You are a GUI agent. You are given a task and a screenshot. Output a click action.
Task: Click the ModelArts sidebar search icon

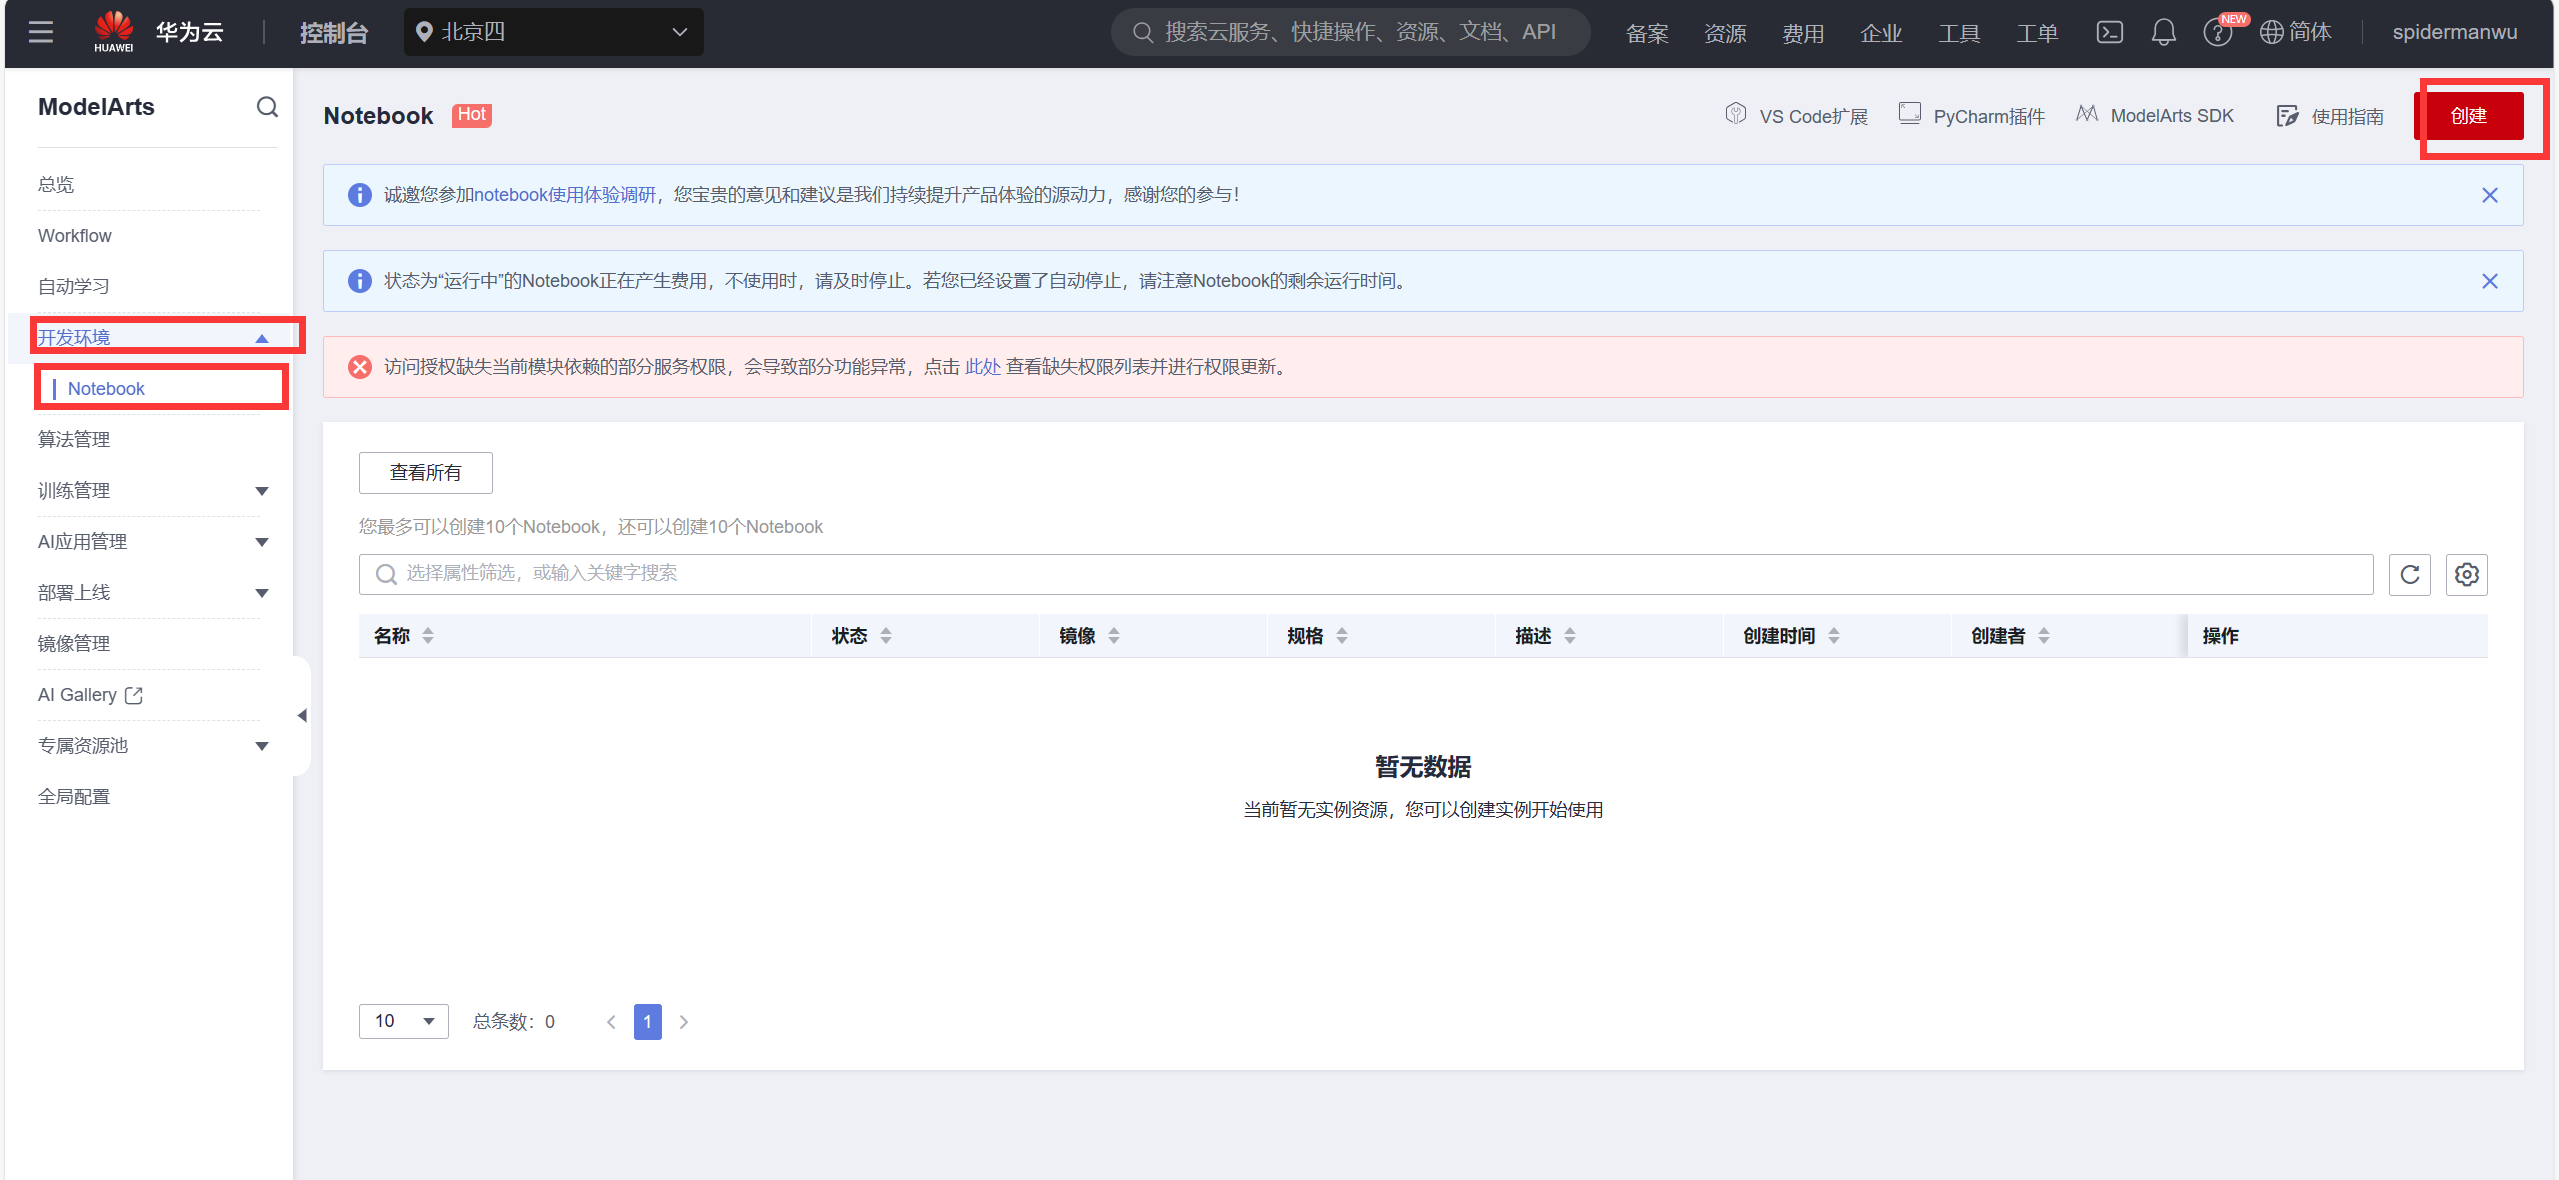(267, 107)
